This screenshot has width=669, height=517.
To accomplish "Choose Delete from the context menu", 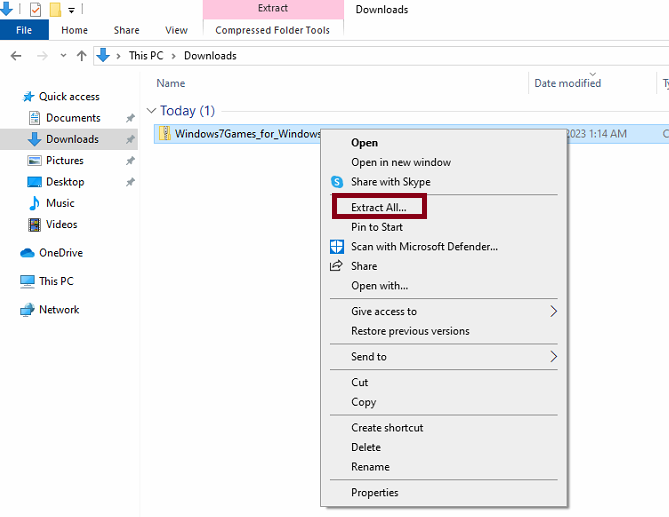I will (x=366, y=447).
